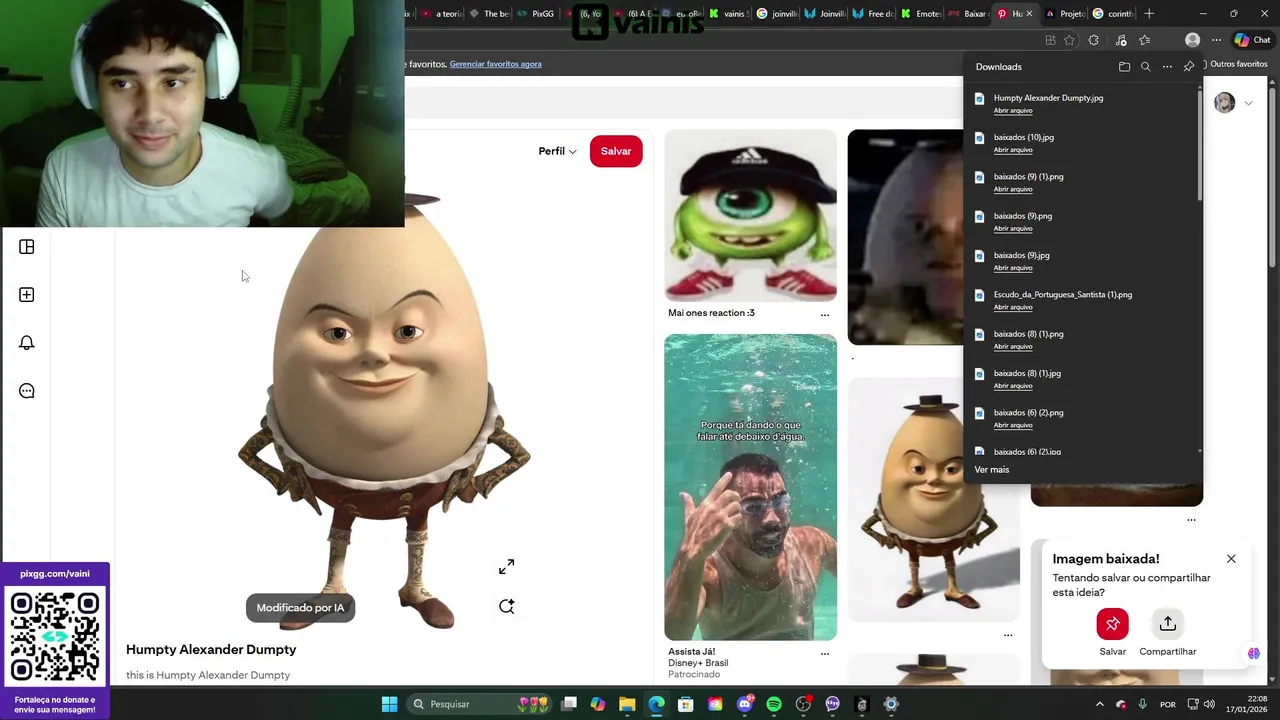Open volume control in system tray
Screen dimensions: 1280x720
(1209, 704)
